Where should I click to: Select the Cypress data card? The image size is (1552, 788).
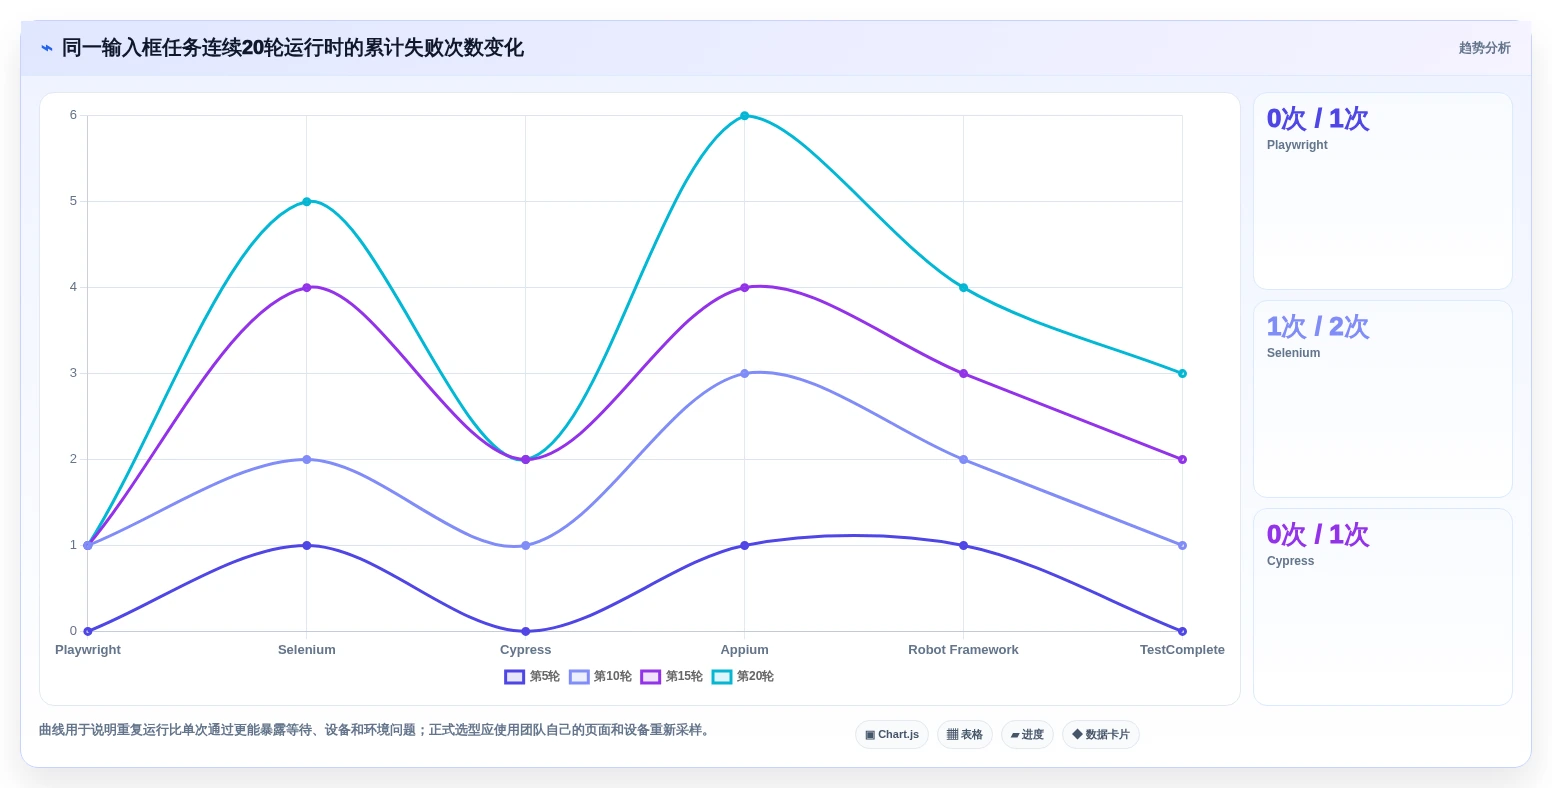click(x=1383, y=607)
